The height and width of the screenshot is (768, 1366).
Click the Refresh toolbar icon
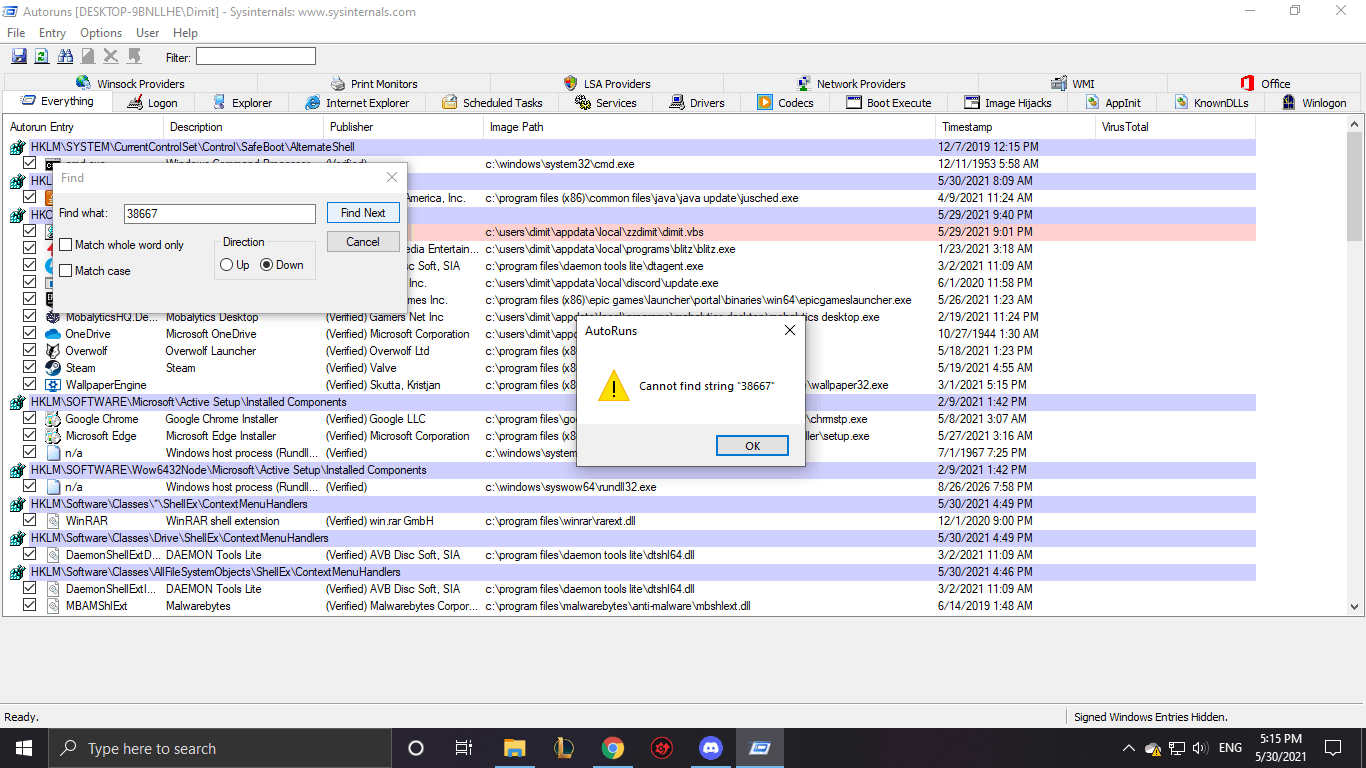(x=42, y=57)
